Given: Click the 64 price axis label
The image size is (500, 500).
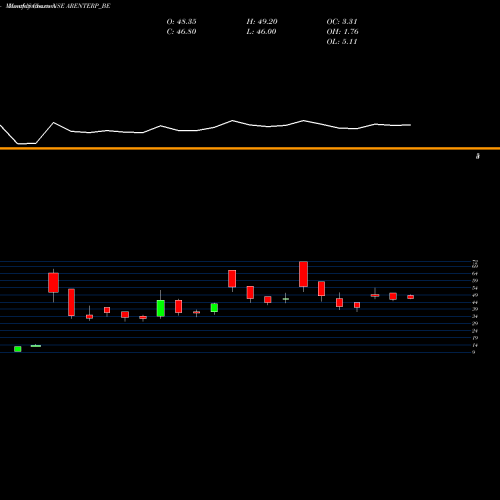Looking at the screenshot, I should coord(475,273).
